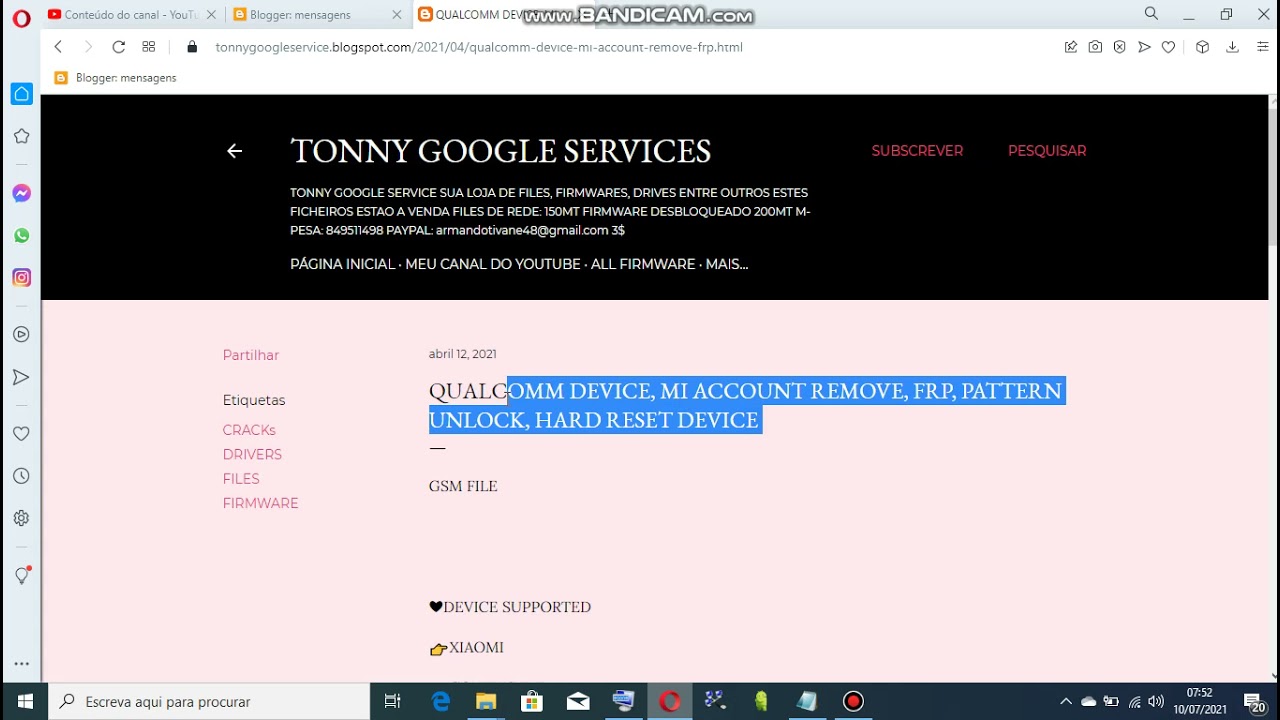Open the crypto wallet cube icon
This screenshot has height=720, width=1280.
pos(1202,47)
